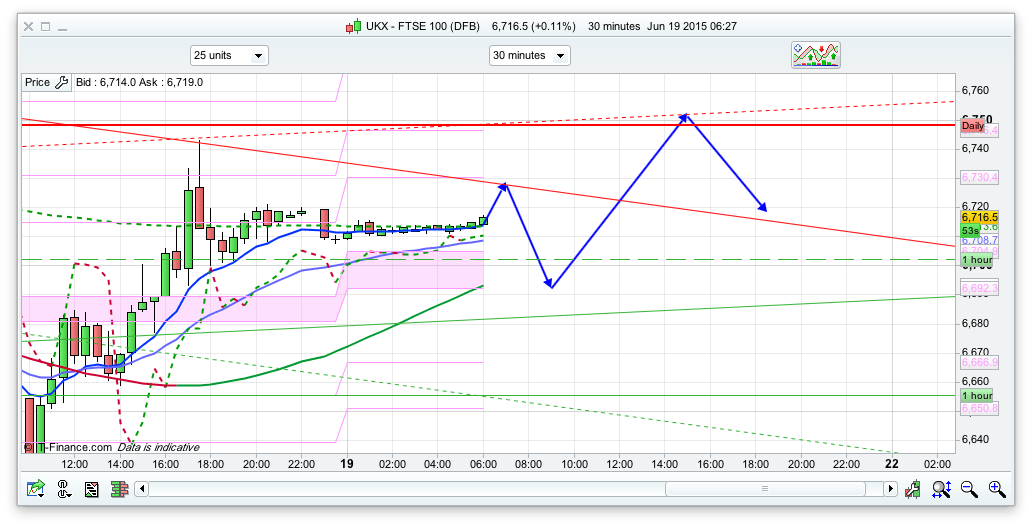Click the UKX candlestick icon in title bar
This screenshot has width=1032, height=527.
pyautogui.click(x=353, y=26)
